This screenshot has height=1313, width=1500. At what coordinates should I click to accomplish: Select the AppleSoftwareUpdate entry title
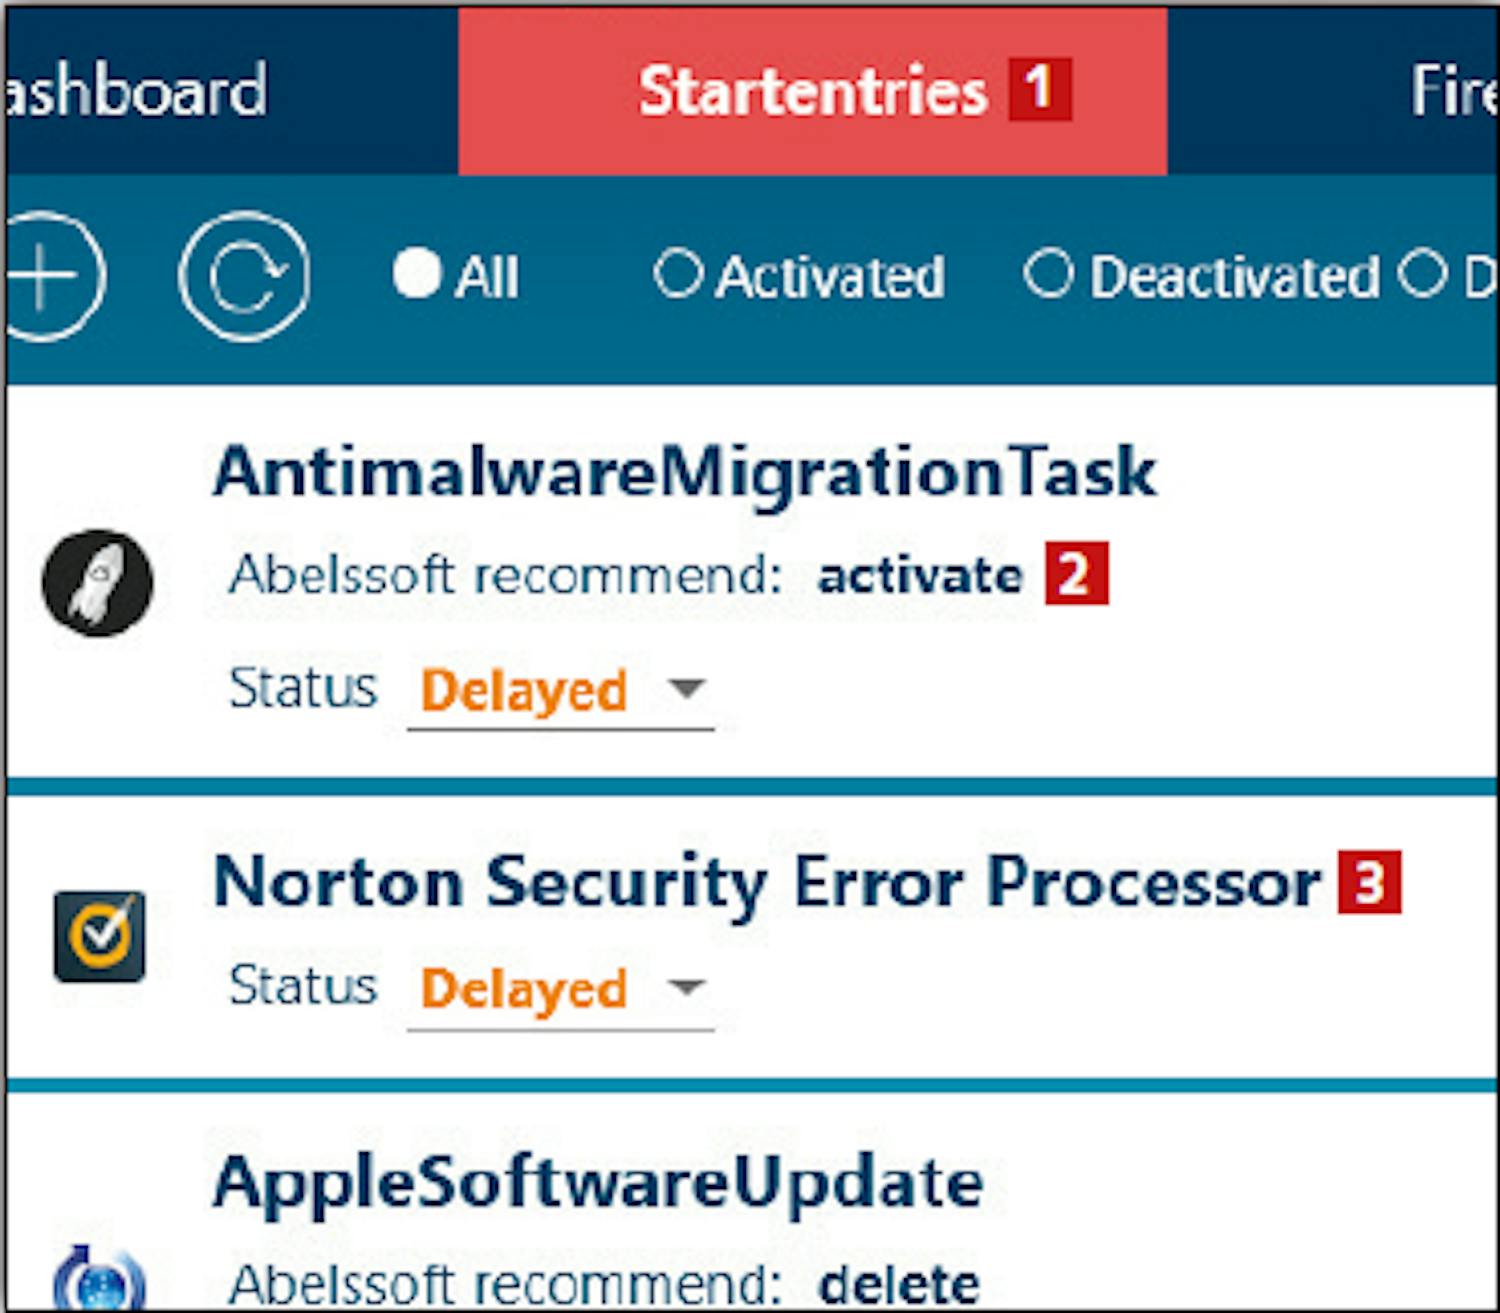click(x=598, y=1182)
